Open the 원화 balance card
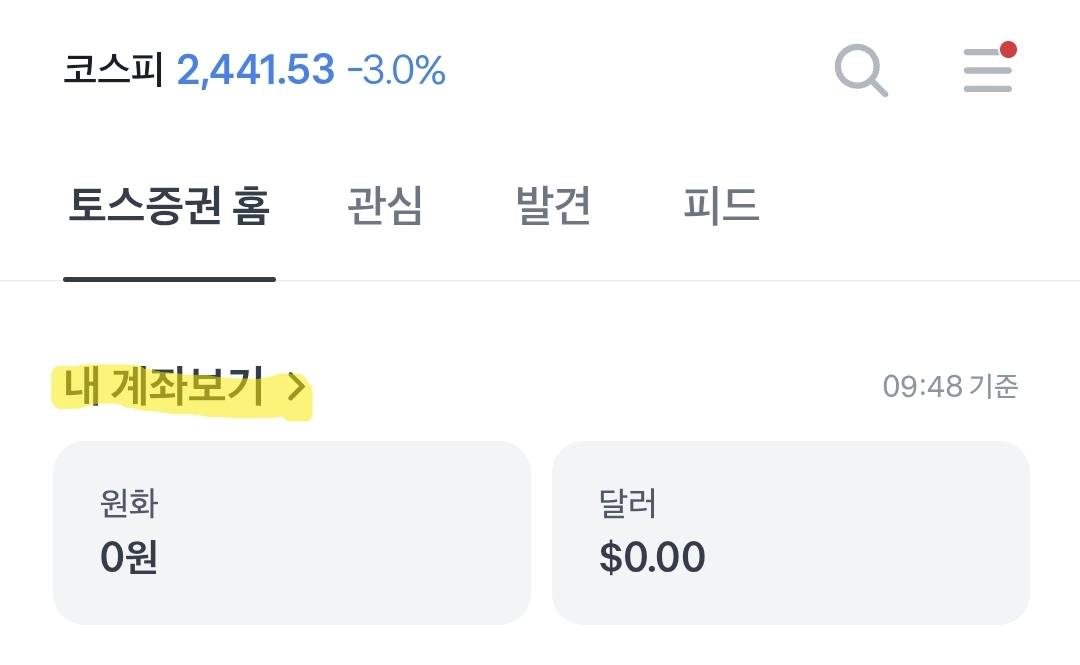This screenshot has height=665, width=1080. [292, 533]
